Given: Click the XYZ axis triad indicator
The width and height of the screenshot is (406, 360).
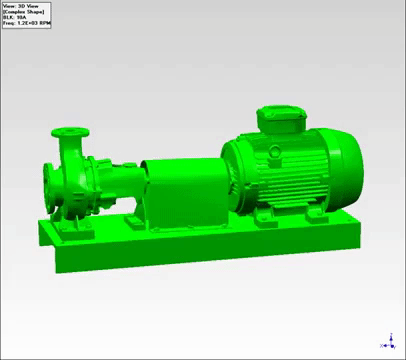Looking at the screenshot, I should [x=388, y=342].
